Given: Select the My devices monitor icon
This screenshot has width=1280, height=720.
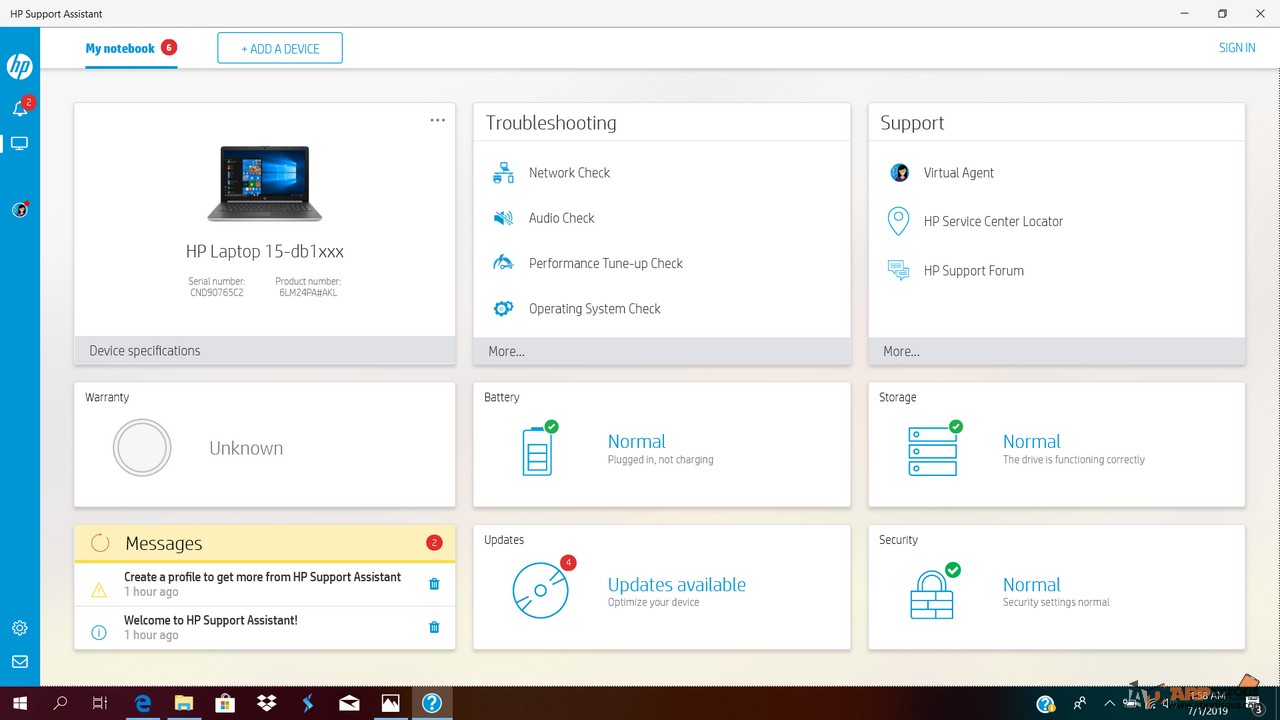Looking at the screenshot, I should [19, 144].
